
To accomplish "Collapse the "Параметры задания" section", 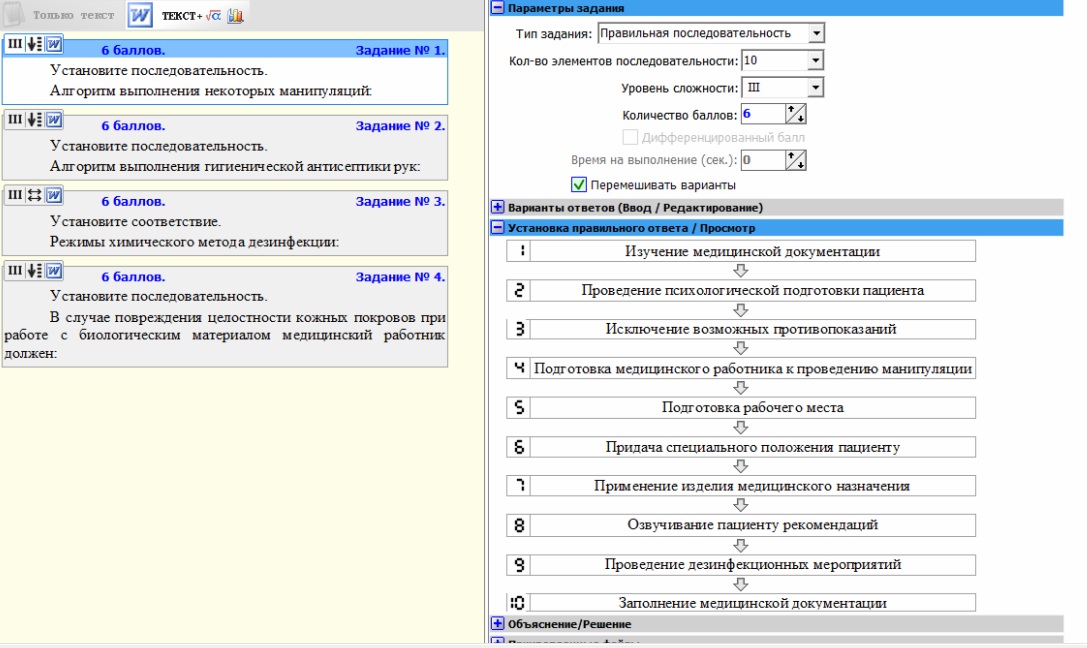I will [497, 8].
